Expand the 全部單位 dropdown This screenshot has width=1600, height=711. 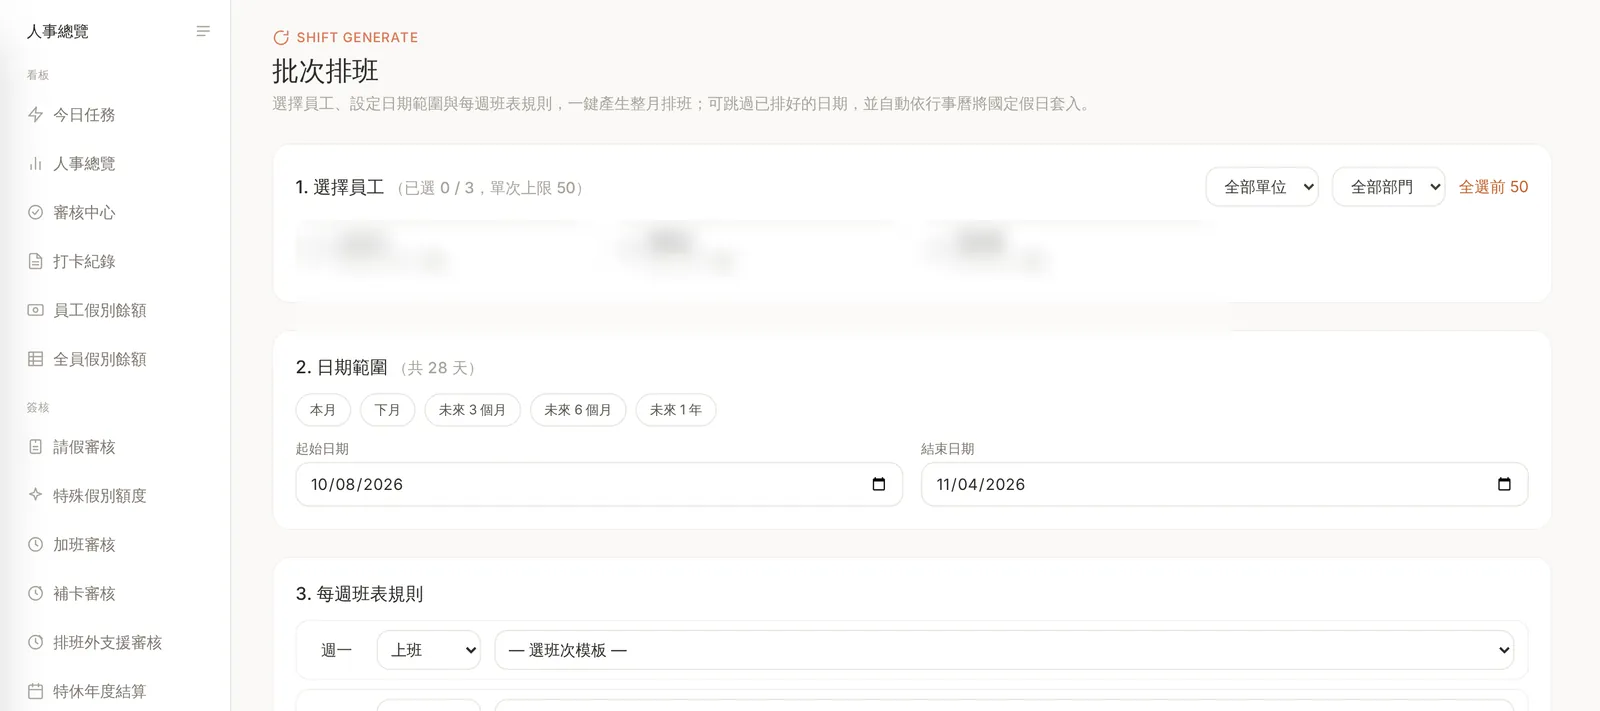[1262, 187]
